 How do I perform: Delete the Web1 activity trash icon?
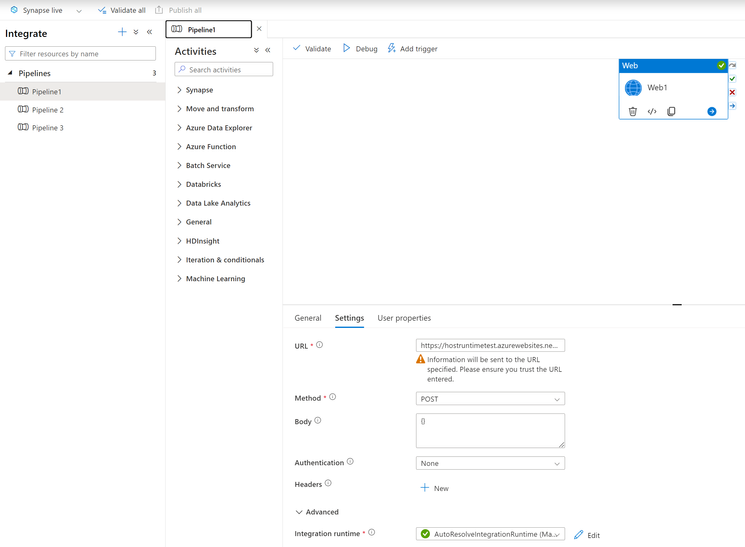click(x=632, y=111)
